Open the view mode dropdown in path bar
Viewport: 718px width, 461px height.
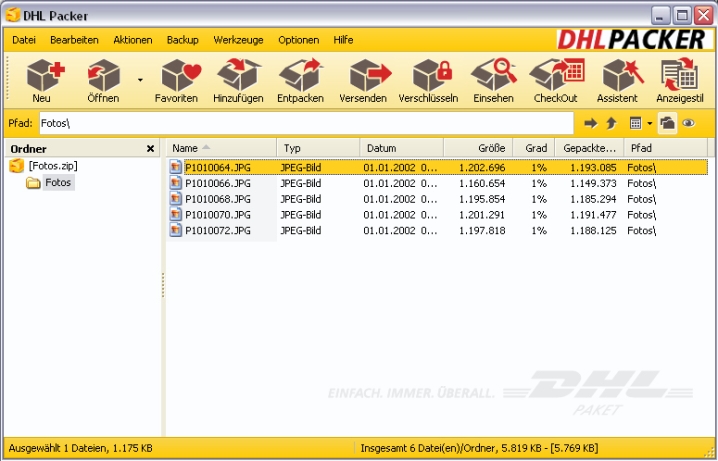click(x=649, y=123)
